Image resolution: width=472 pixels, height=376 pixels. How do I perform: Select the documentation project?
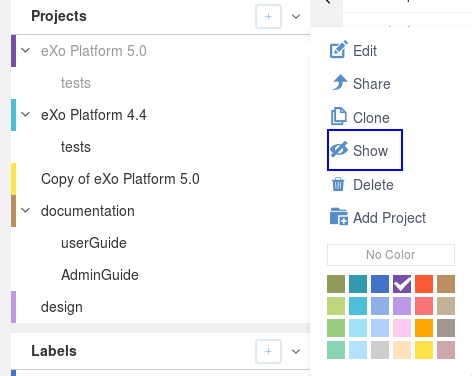coord(88,211)
